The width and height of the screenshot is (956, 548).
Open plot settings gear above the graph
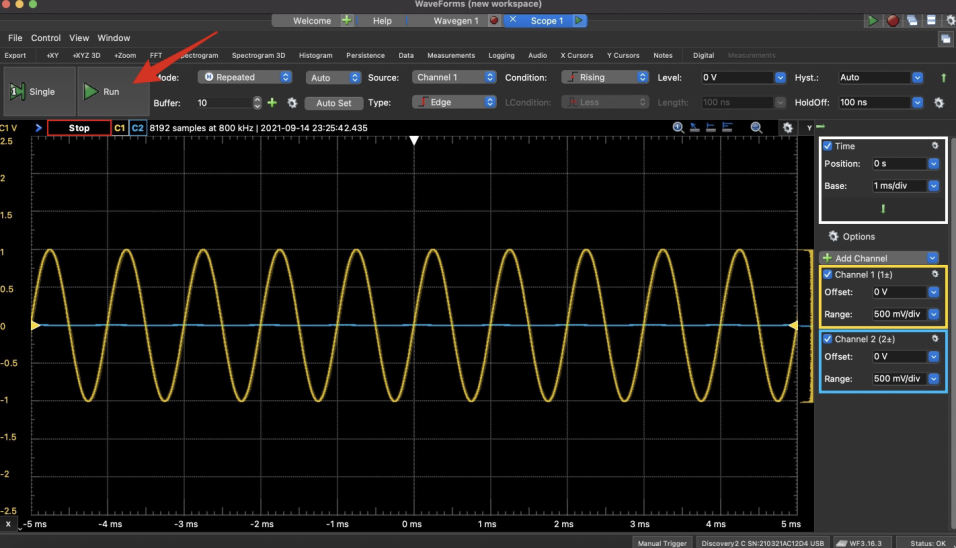click(x=788, y=128)
